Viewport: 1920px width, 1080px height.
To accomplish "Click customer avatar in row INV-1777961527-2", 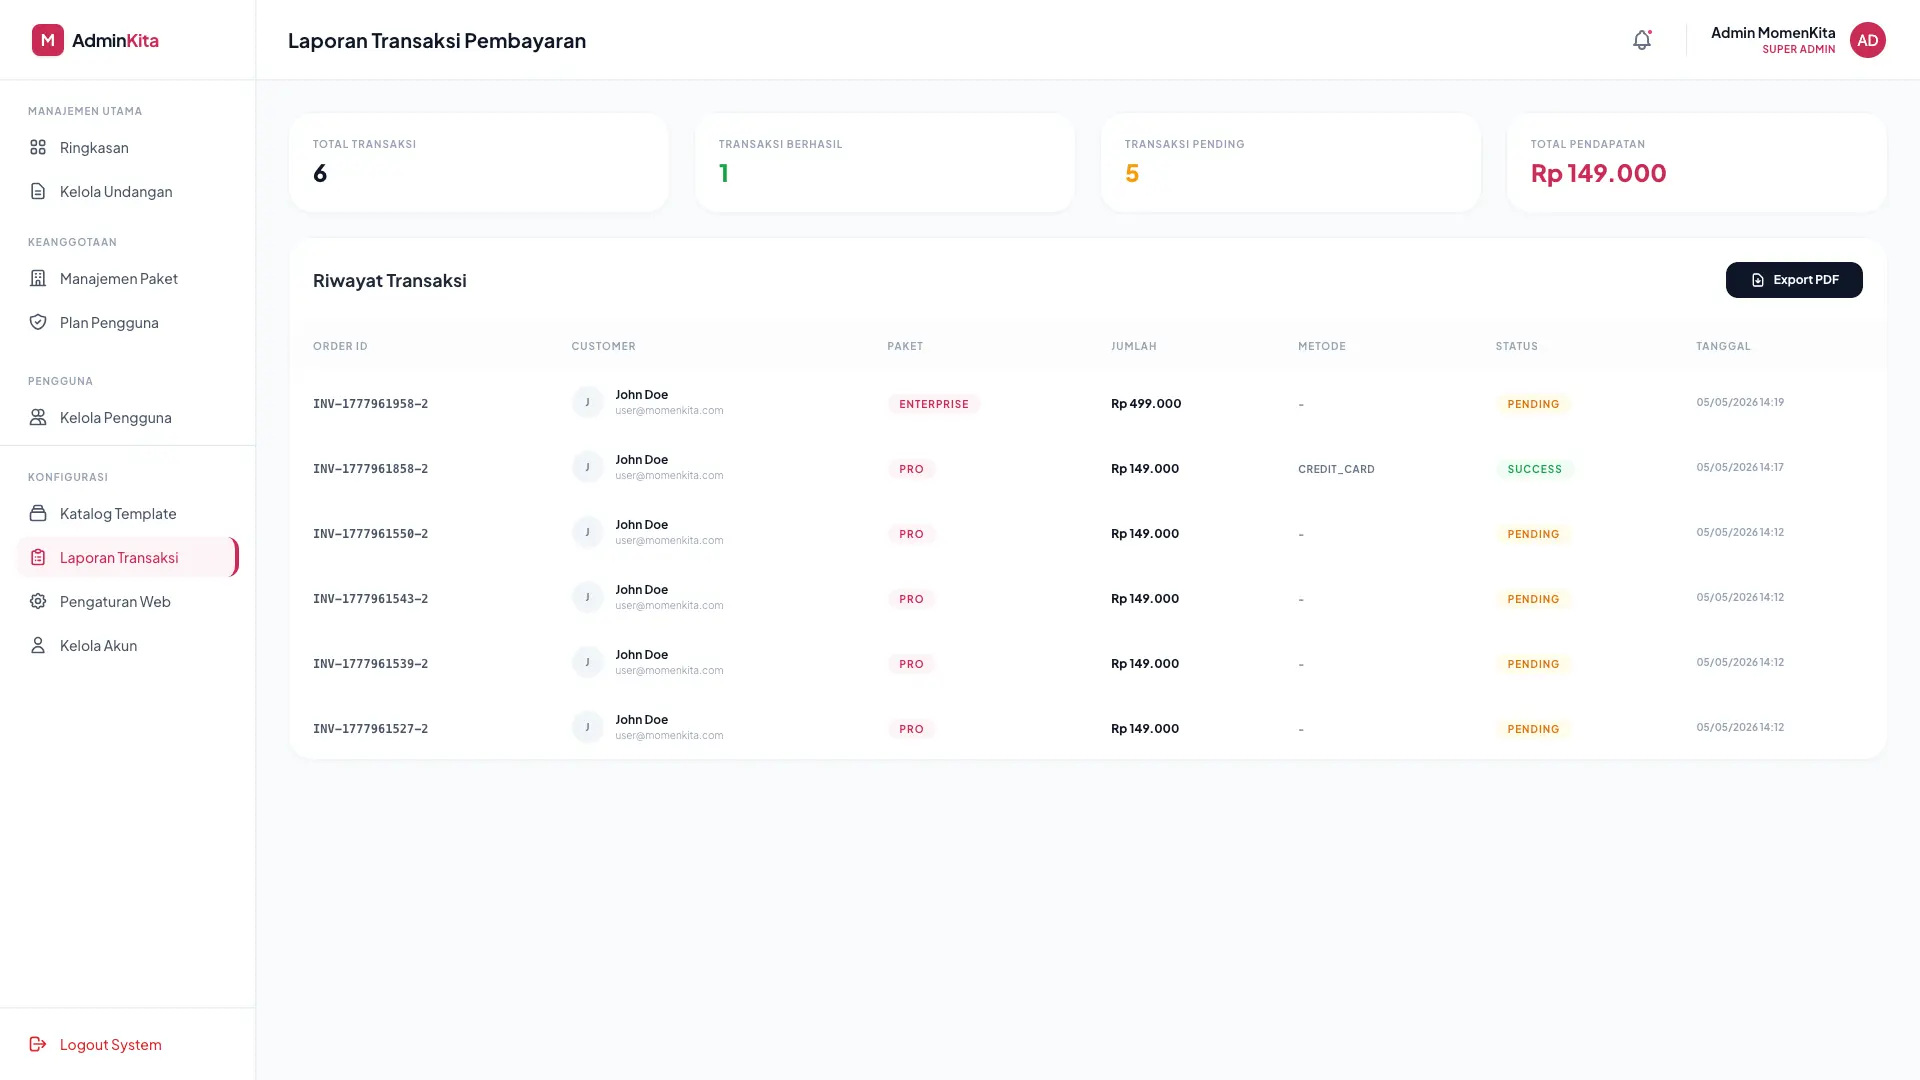I will [x=587, y=727].
